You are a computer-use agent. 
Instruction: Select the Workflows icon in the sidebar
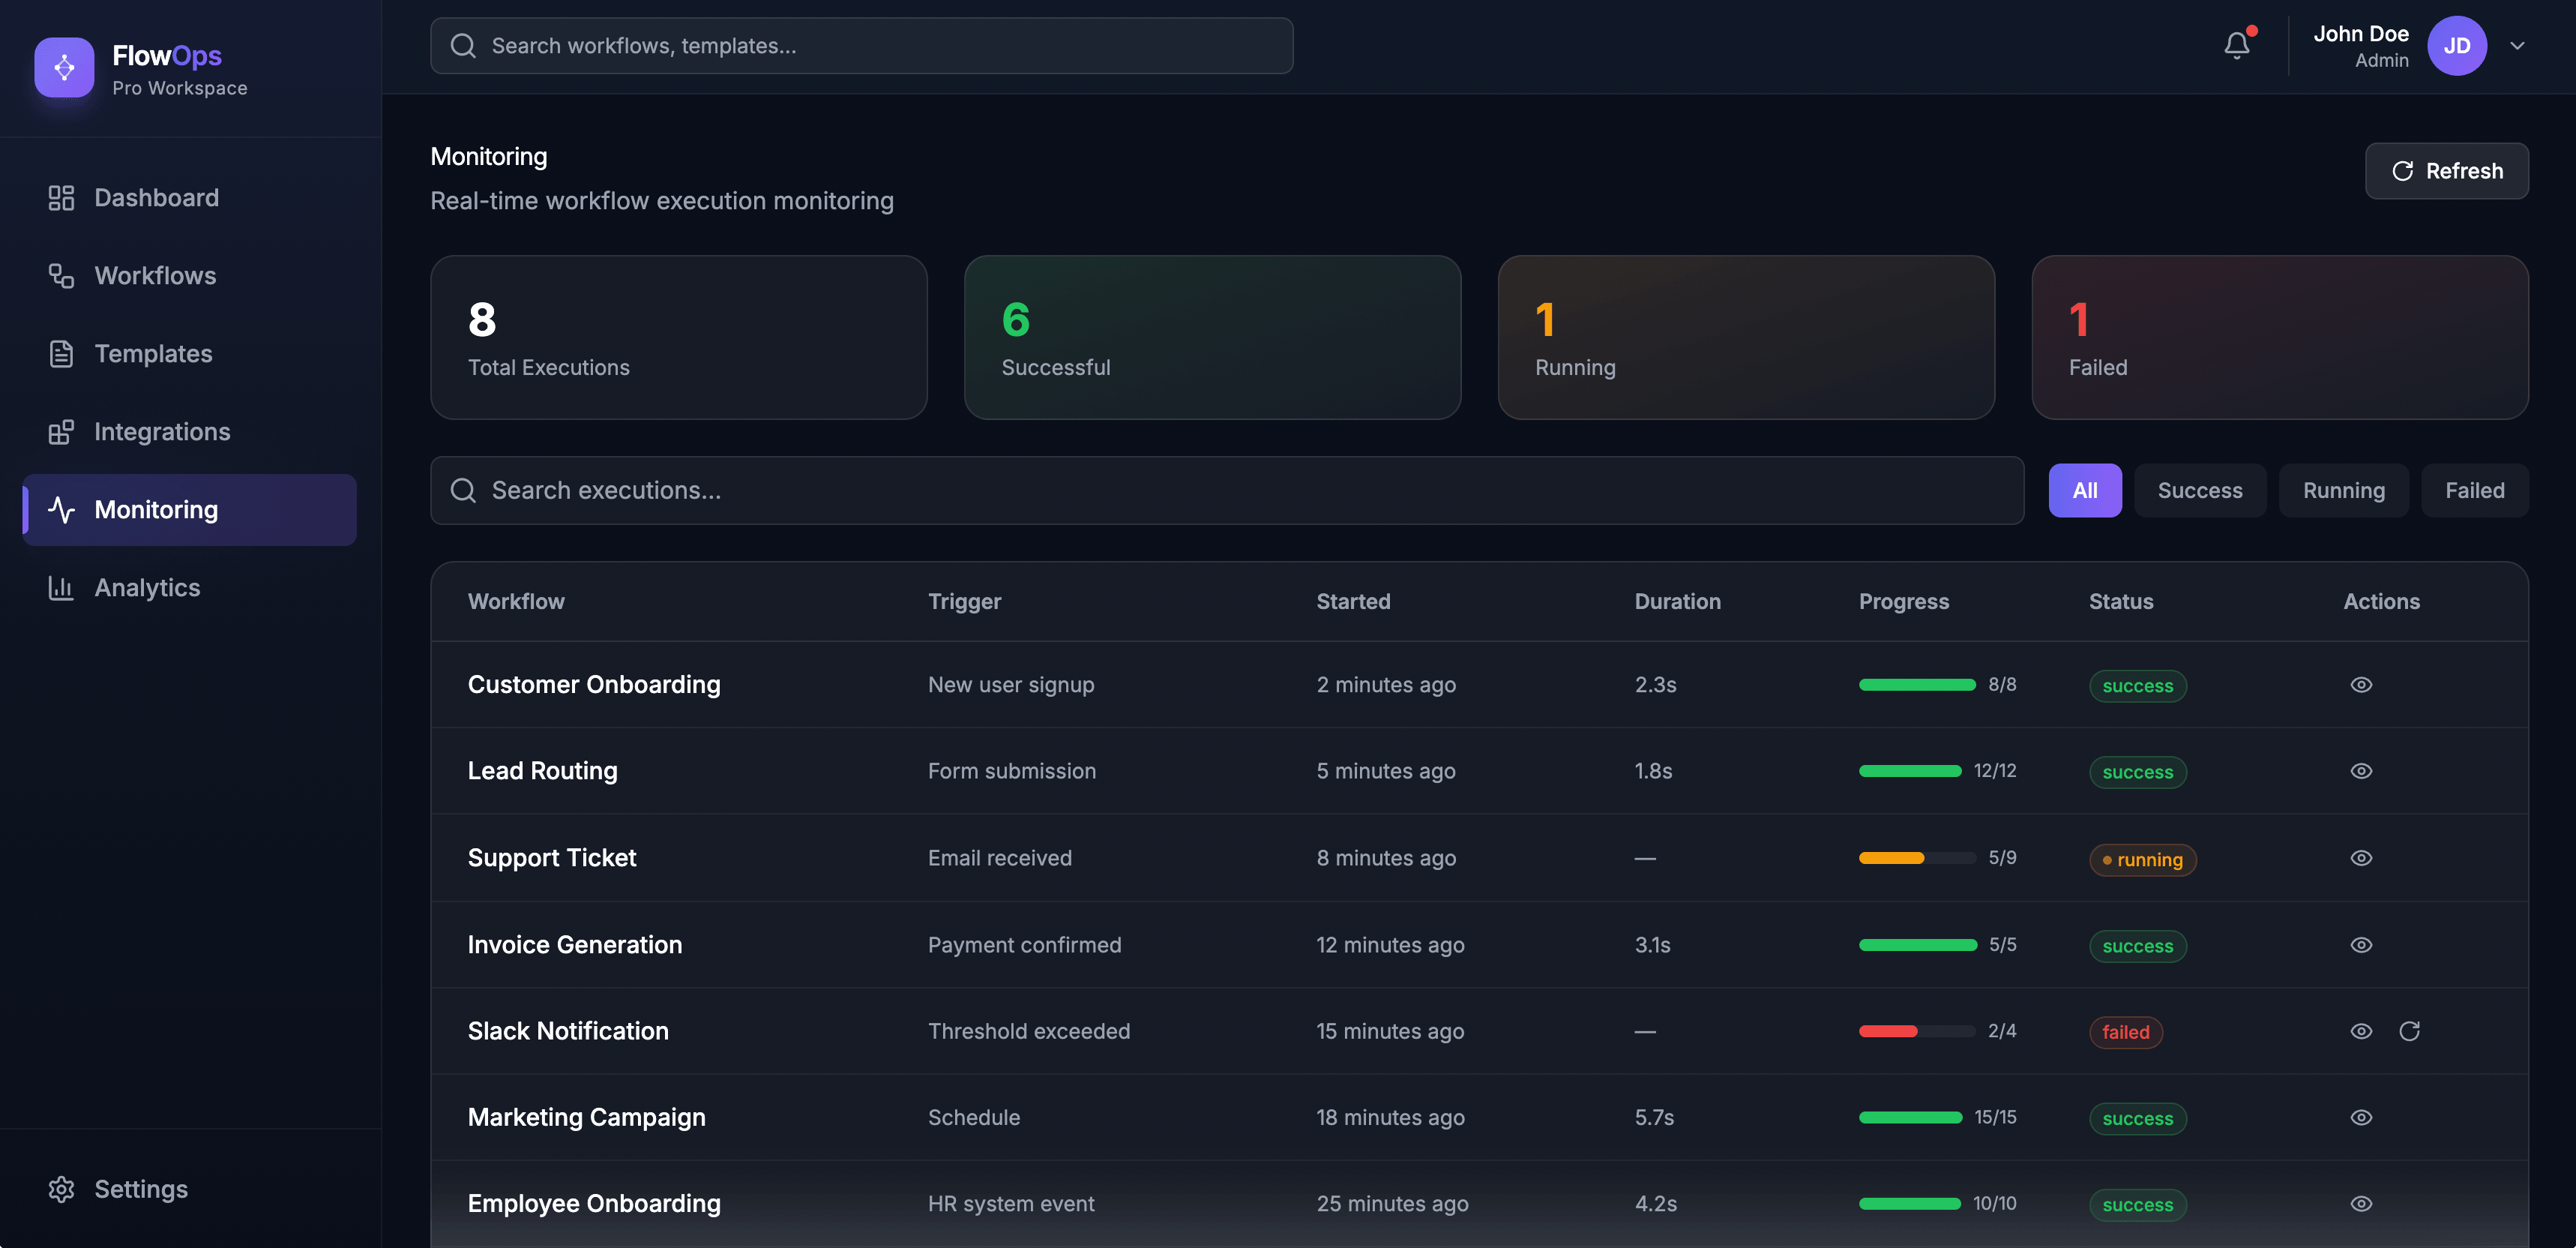[61, 275]
